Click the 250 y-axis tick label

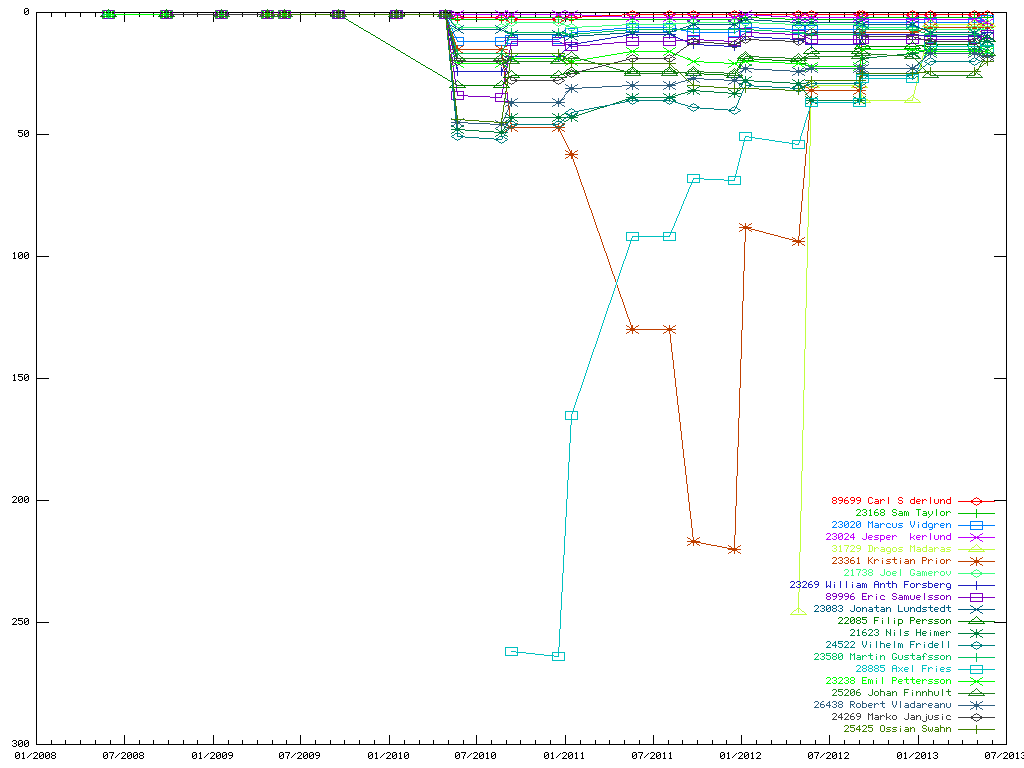[20, 622]
